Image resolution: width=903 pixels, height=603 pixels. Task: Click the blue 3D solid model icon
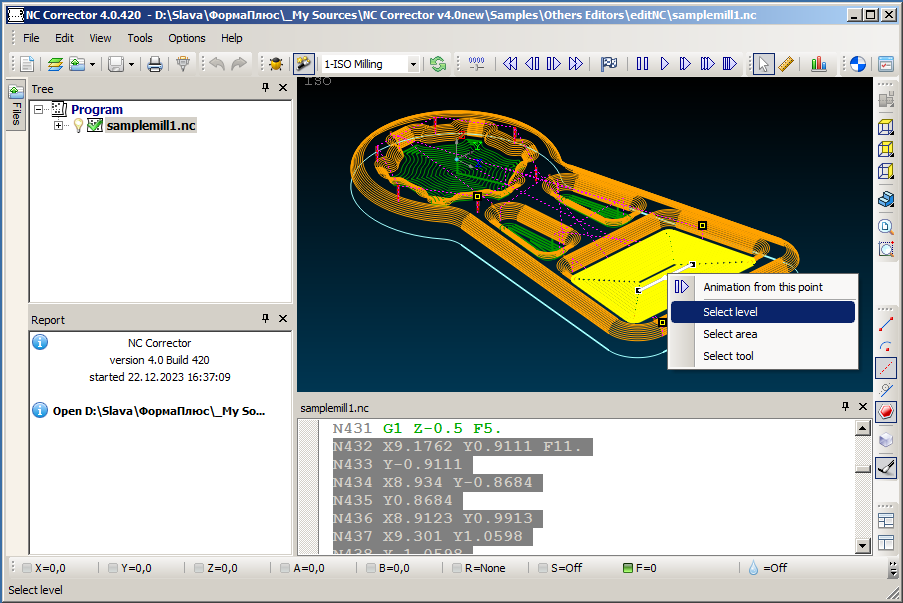886,199
